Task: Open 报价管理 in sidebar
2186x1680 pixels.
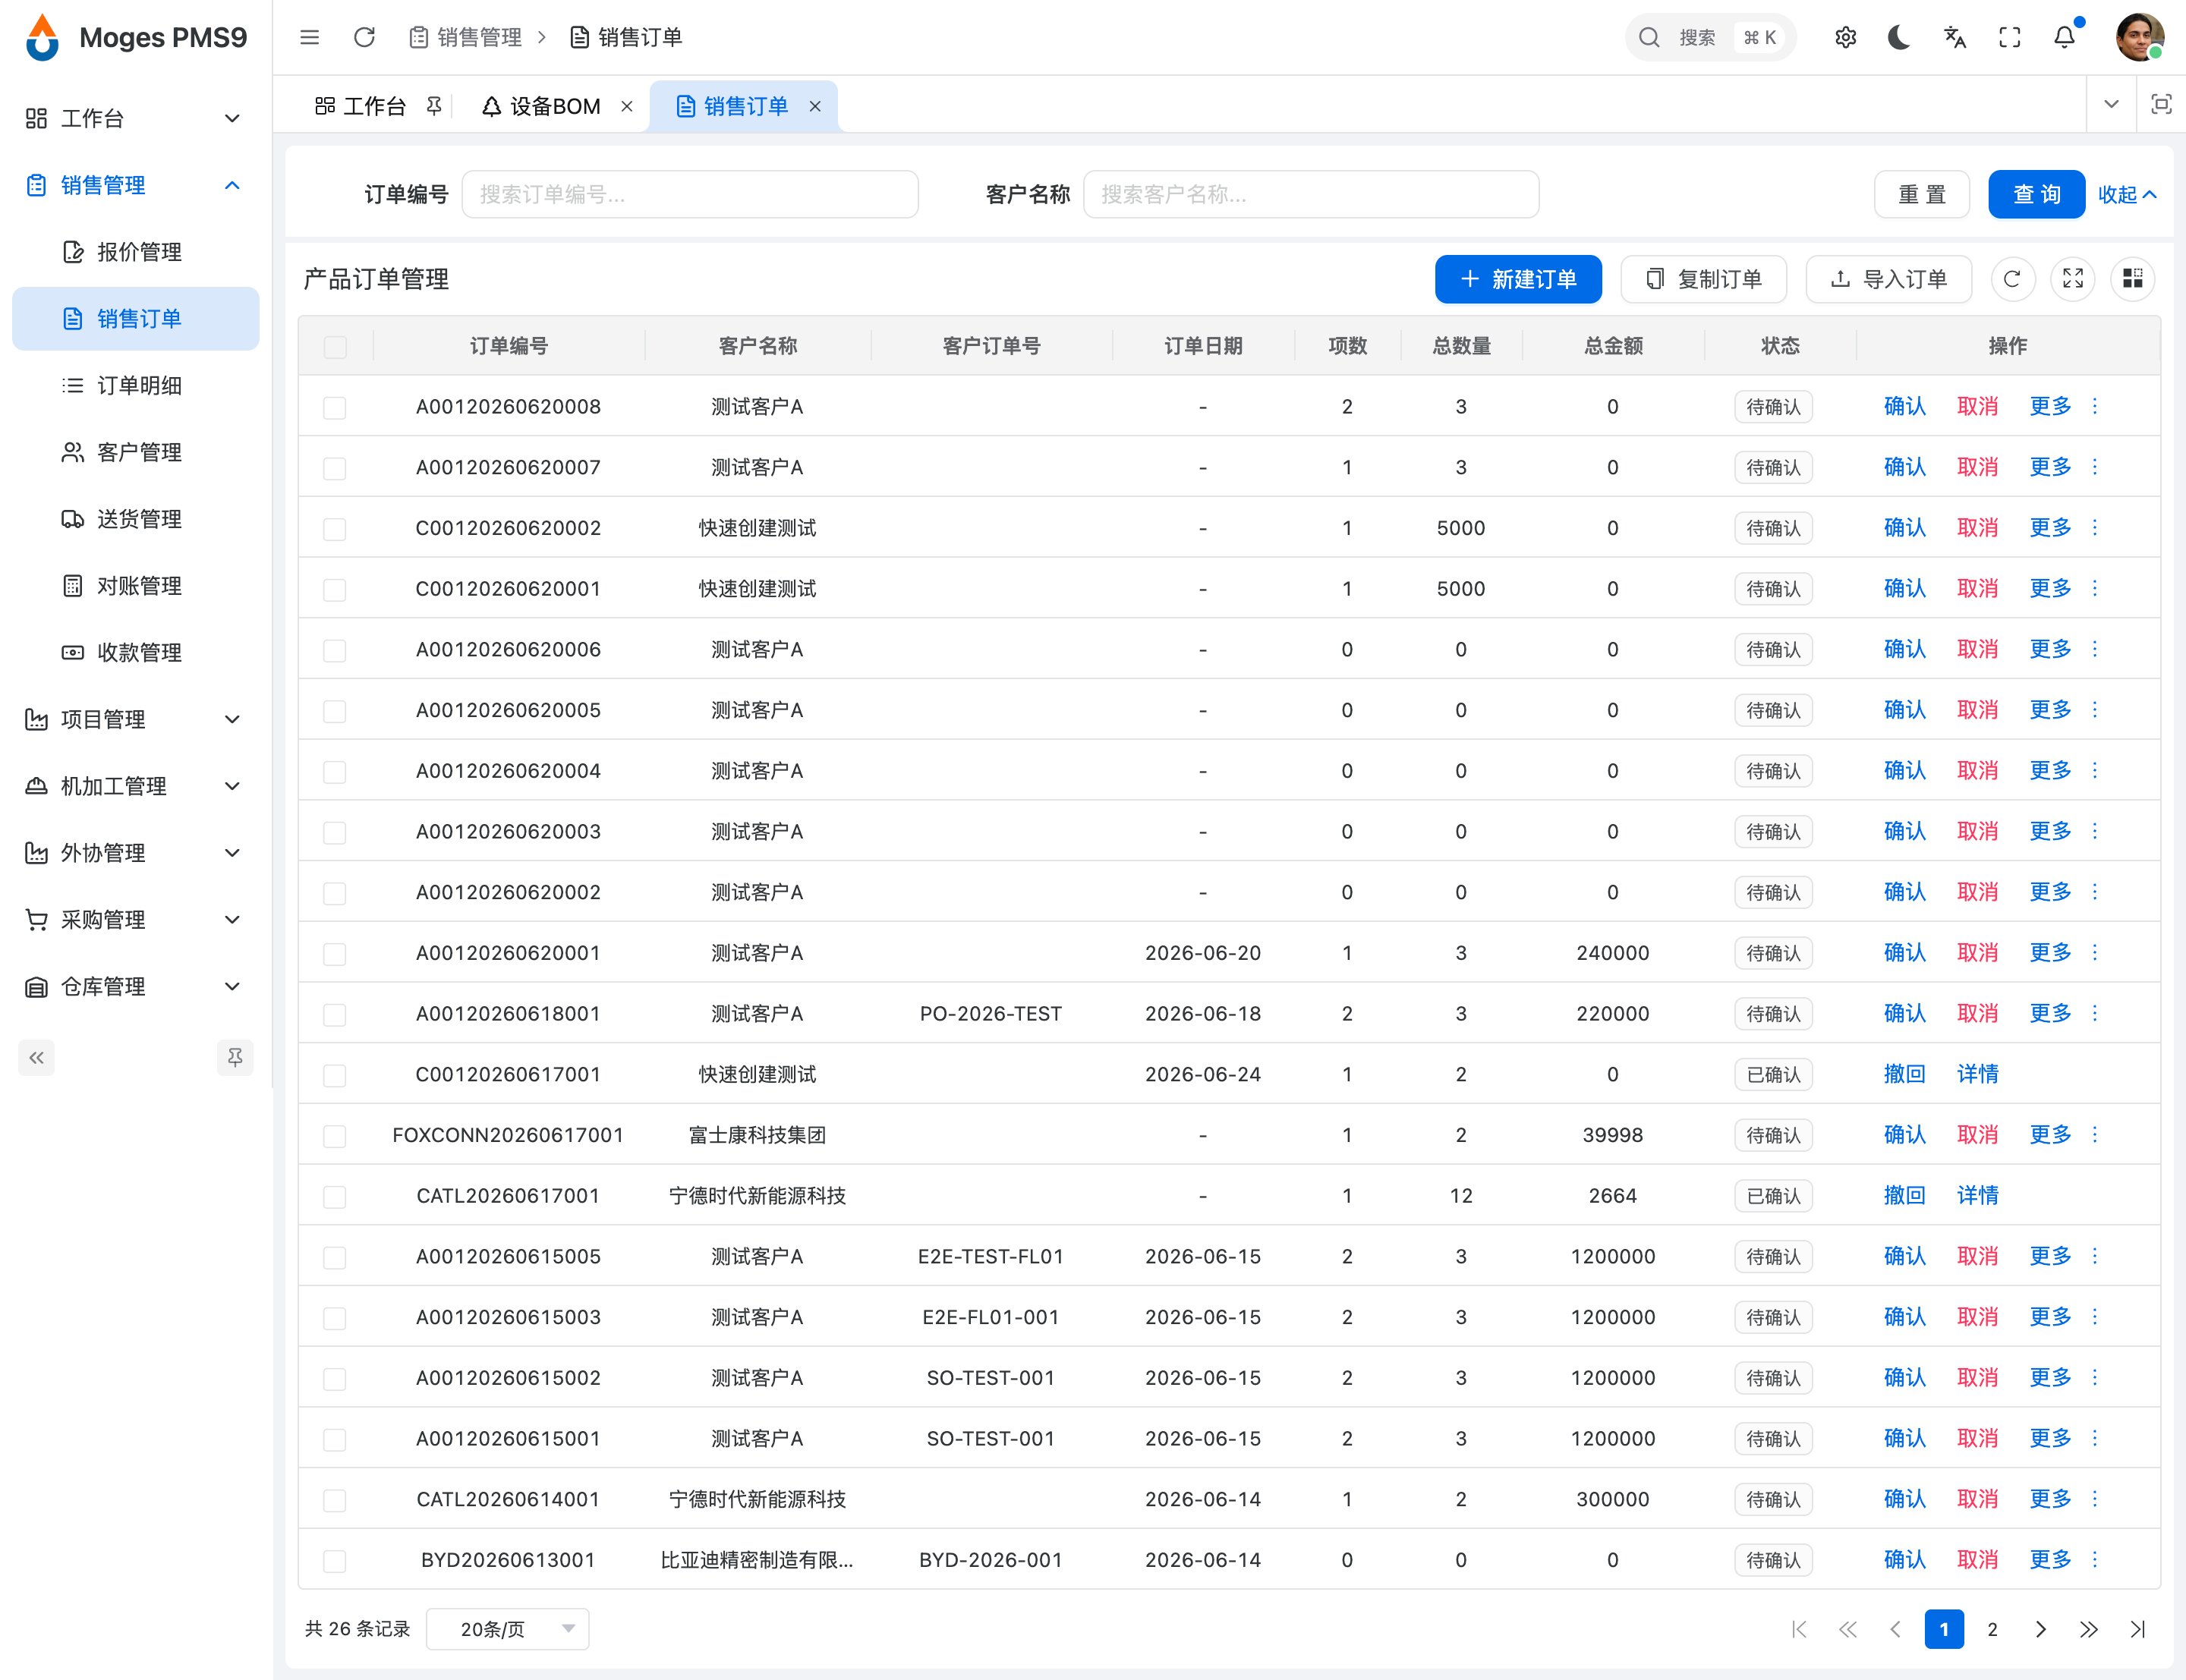Action: [135, 252]
